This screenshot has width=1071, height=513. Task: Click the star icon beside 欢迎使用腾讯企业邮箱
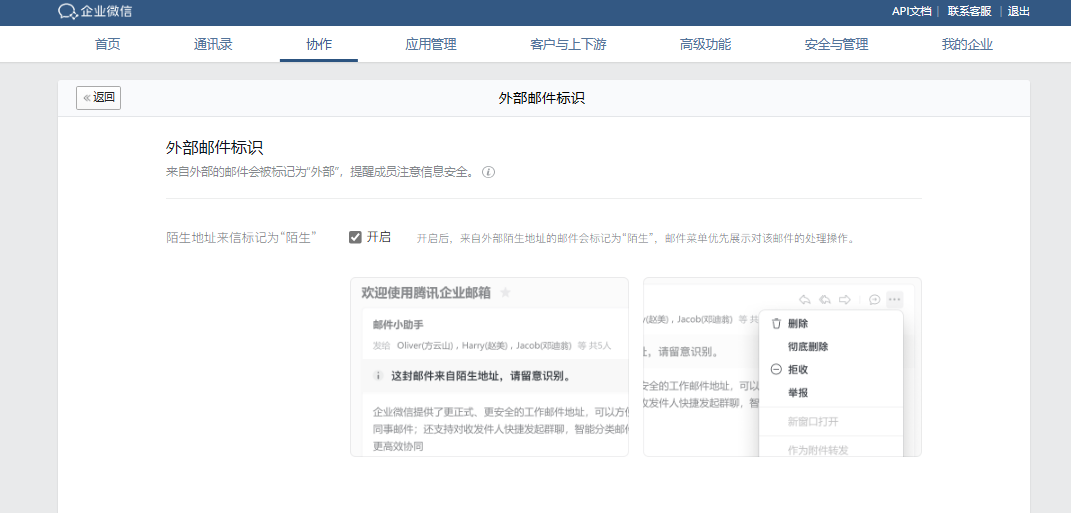(505, 293)
